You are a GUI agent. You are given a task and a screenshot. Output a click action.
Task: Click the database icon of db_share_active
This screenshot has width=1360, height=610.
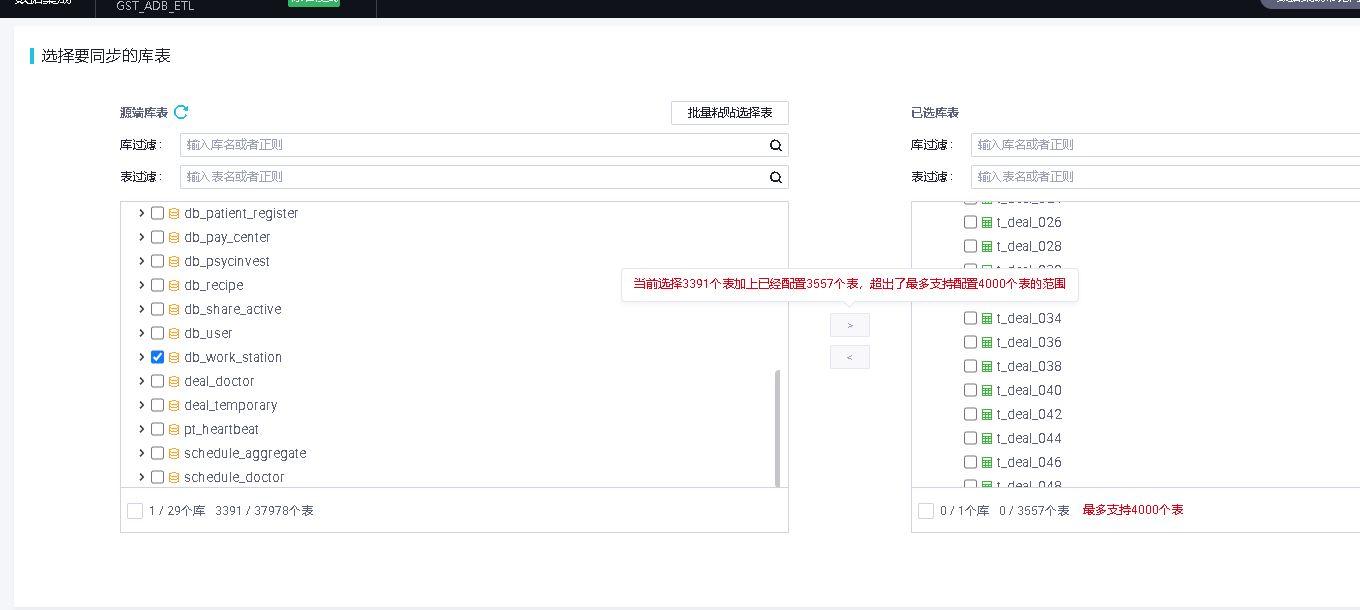(174, 309)
